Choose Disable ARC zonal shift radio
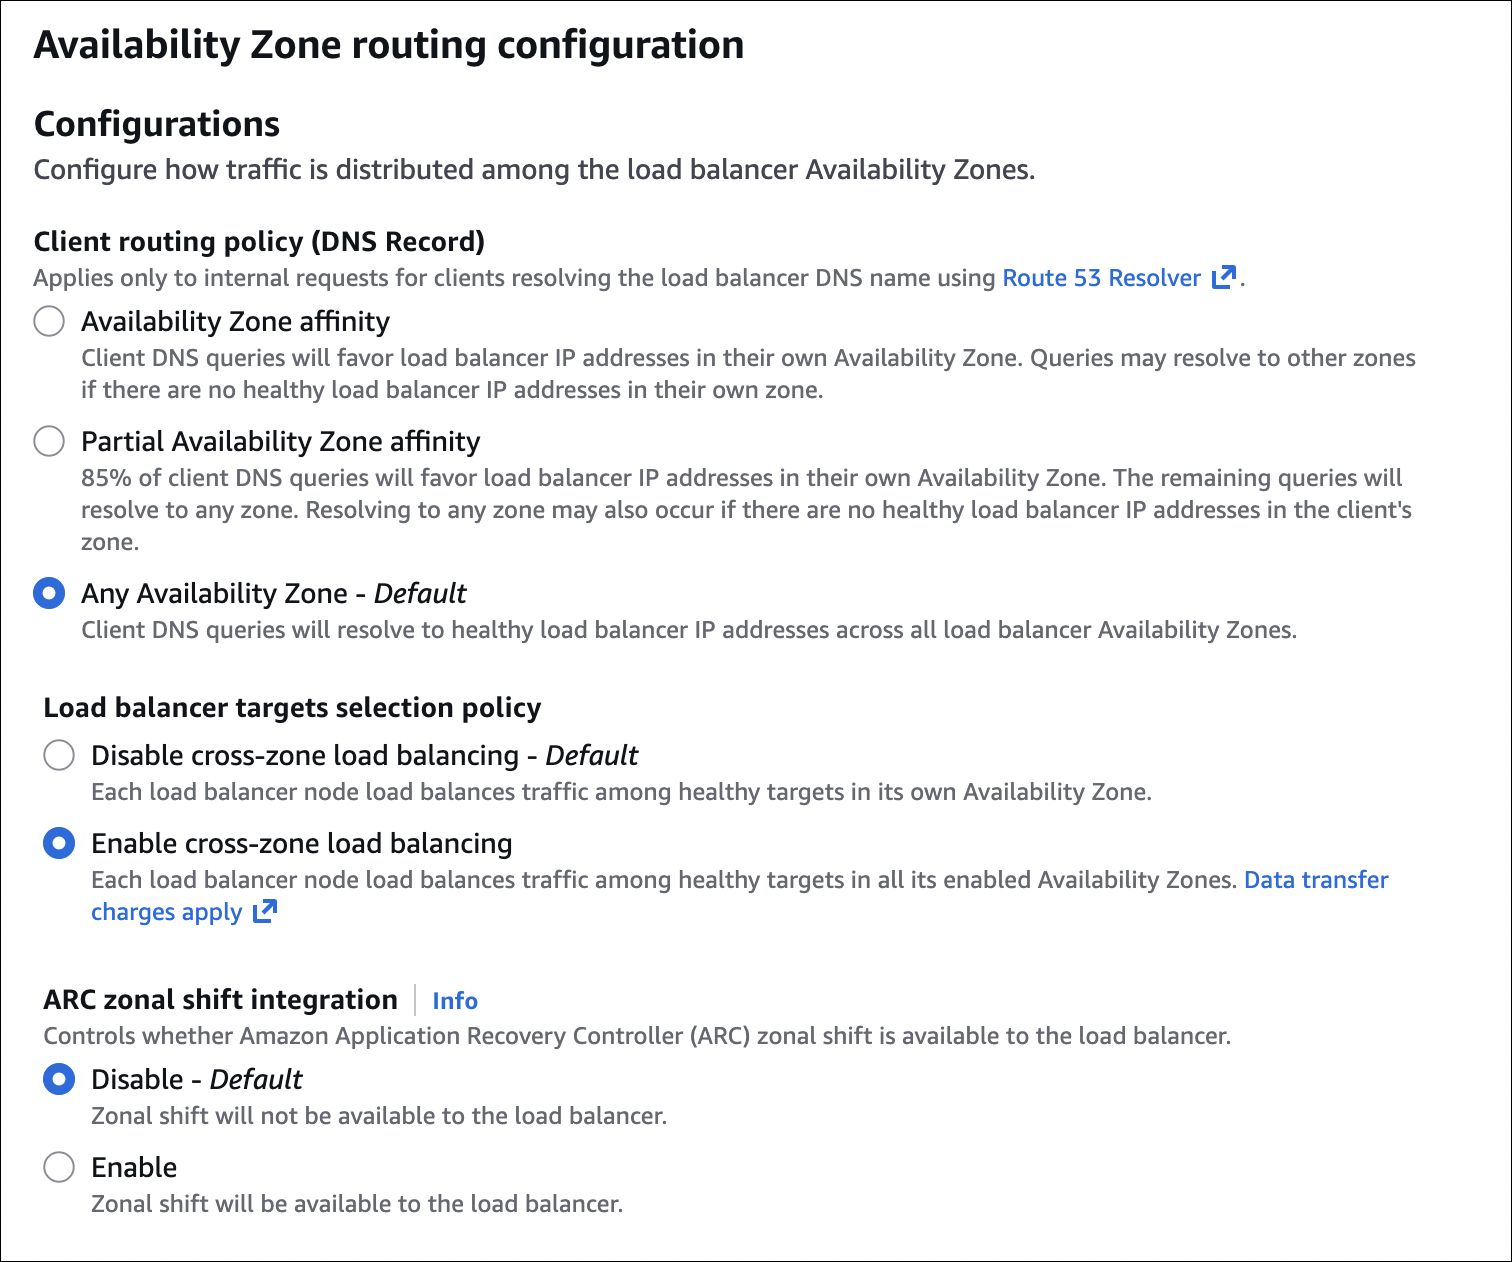 pyautogui.click(x=59, y=1080)
